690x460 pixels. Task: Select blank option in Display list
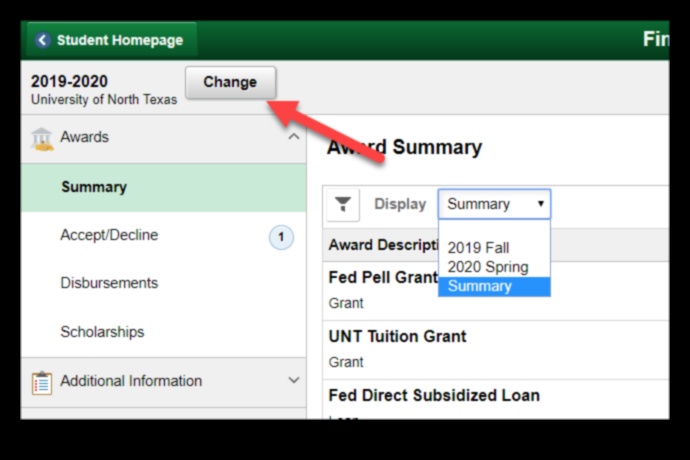pos(494,230)
